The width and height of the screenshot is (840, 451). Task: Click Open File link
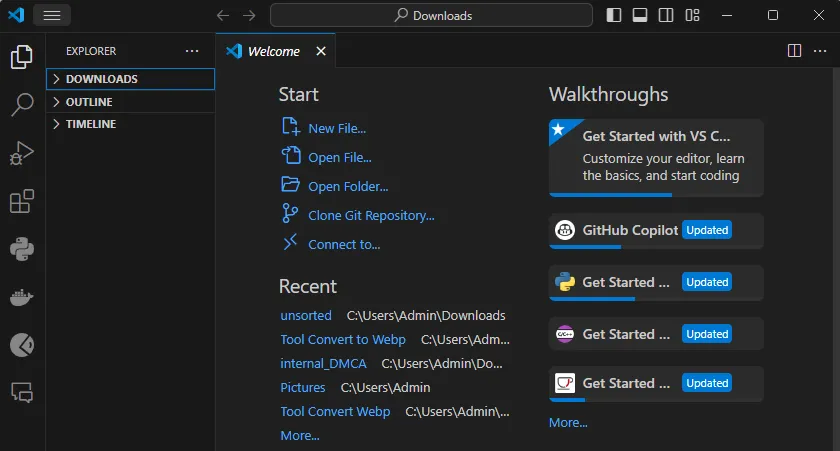[340, 157]
